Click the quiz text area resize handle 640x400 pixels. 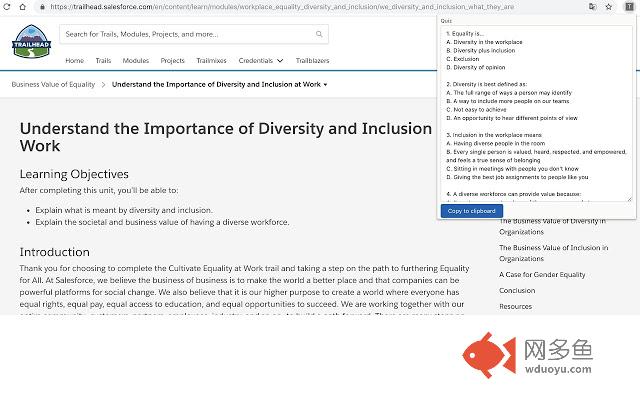coord(629,199)
